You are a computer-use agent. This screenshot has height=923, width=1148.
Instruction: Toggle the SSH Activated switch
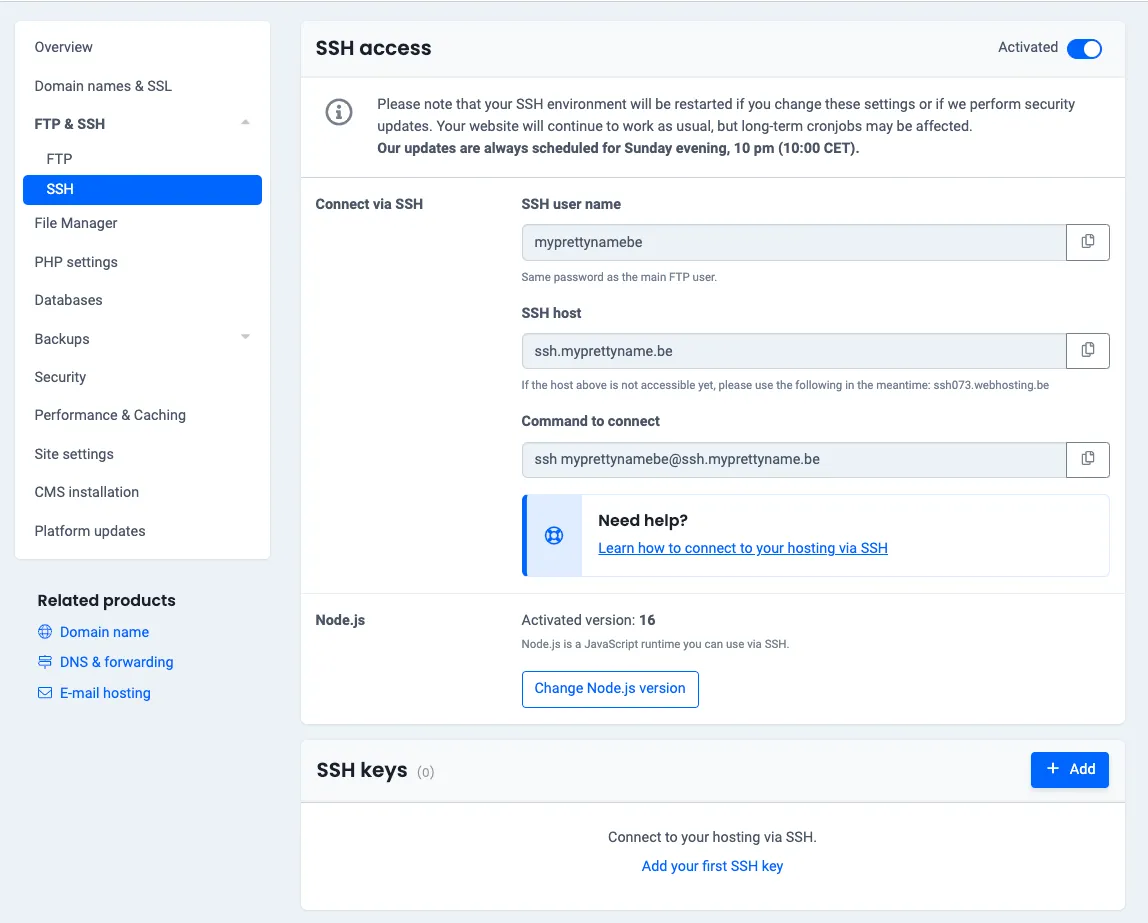click(1084, 49)
